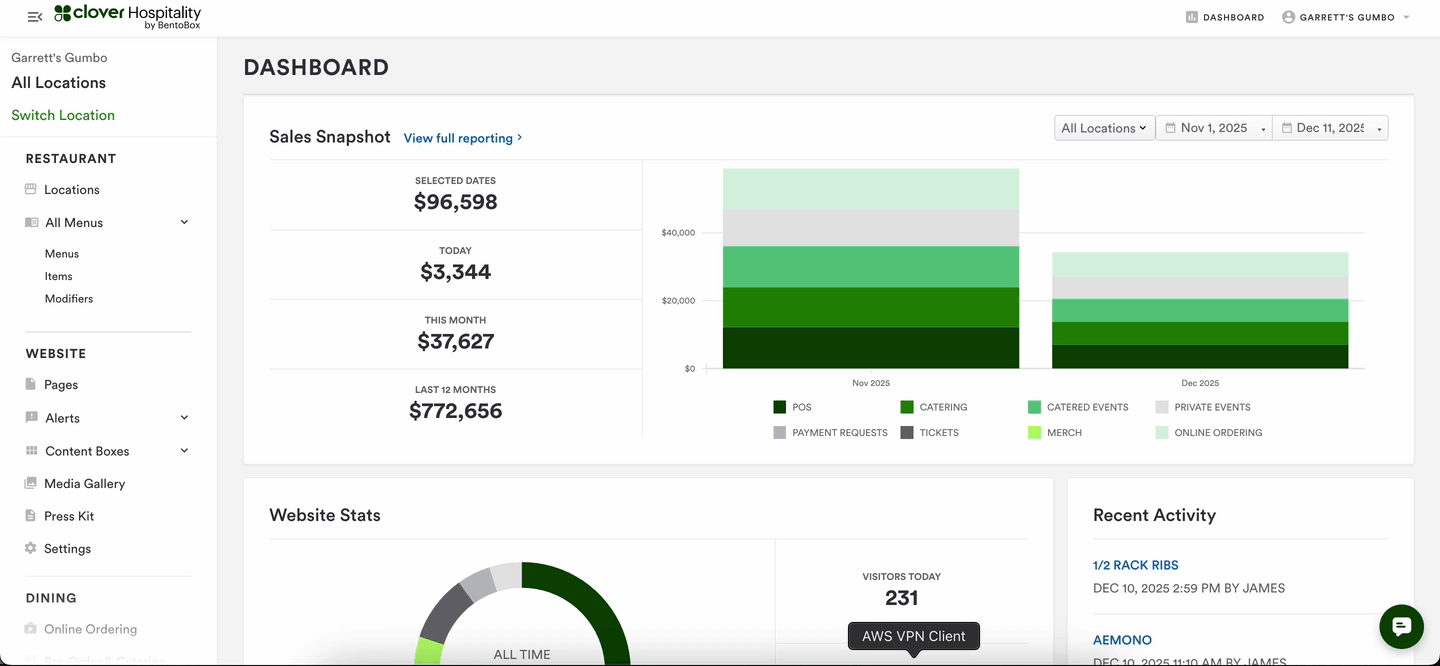Open the Garrett's Gumbo account dropdown

point(1346,17)
